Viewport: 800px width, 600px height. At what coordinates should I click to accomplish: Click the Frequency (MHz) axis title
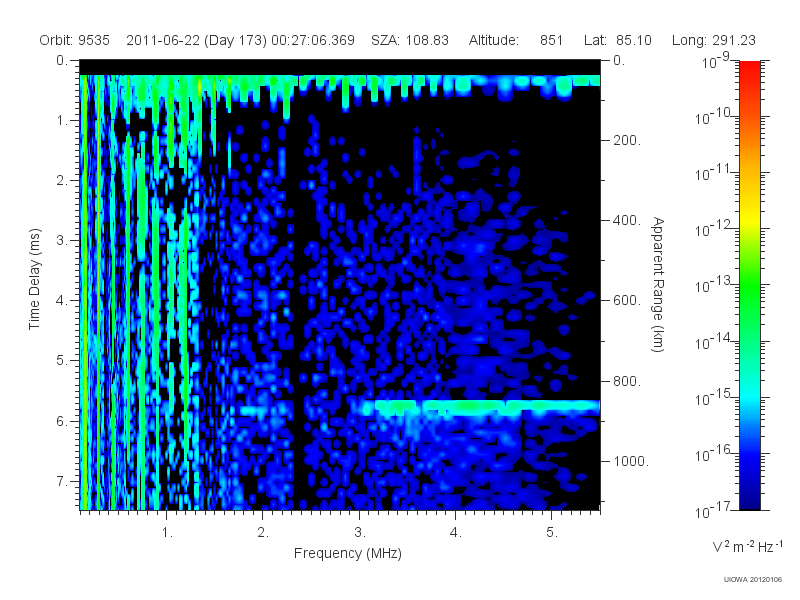point(348,554)
